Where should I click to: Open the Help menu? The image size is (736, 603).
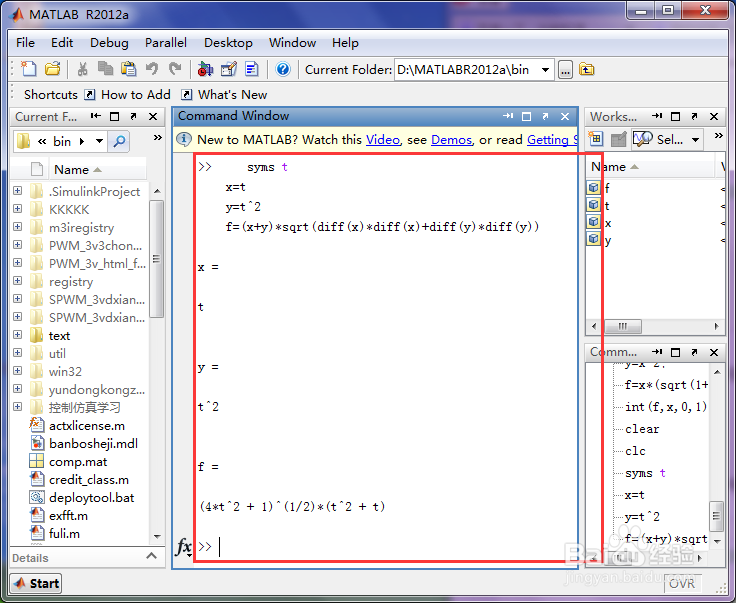(345, 43)
